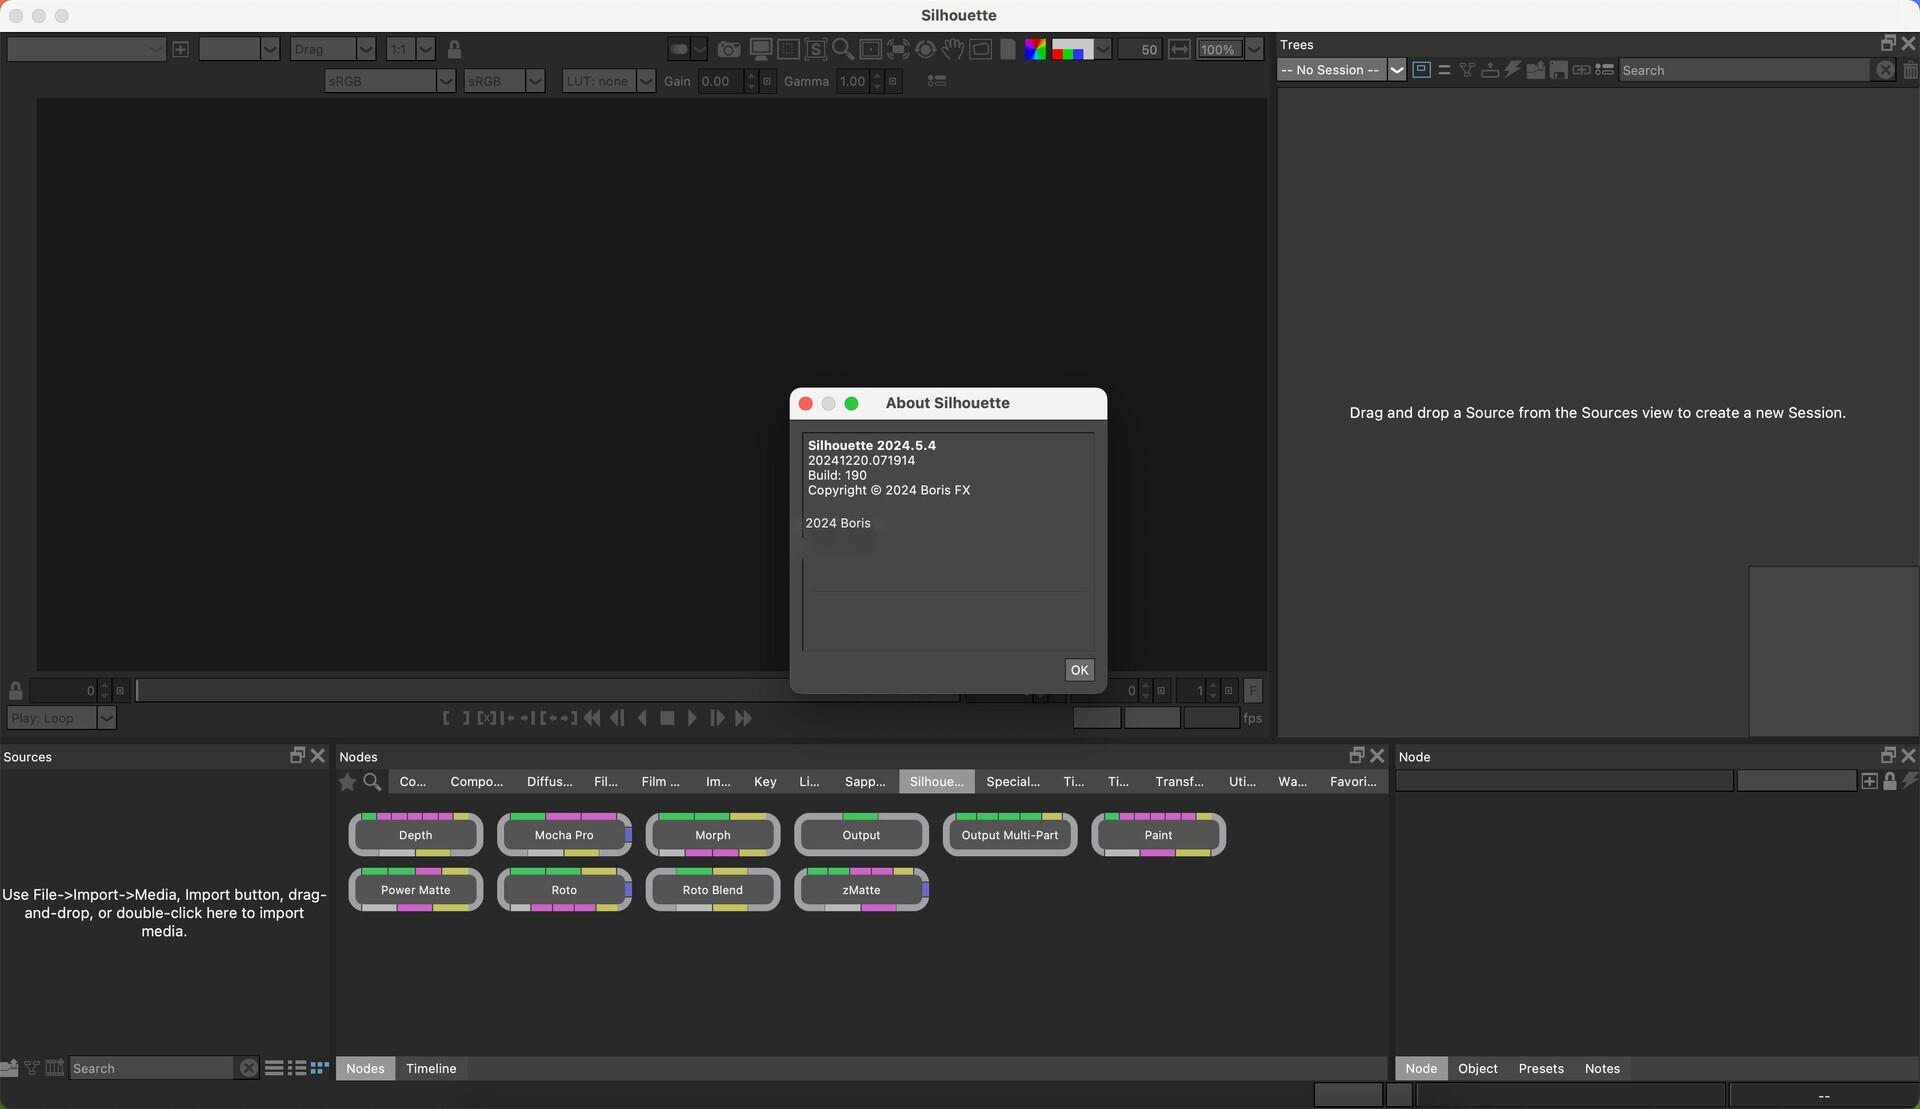The width and height of the screenshot is (1920, 1109).
Task: Toggle the pill-shaped switch in viewer toolbar
Action: 678,49
